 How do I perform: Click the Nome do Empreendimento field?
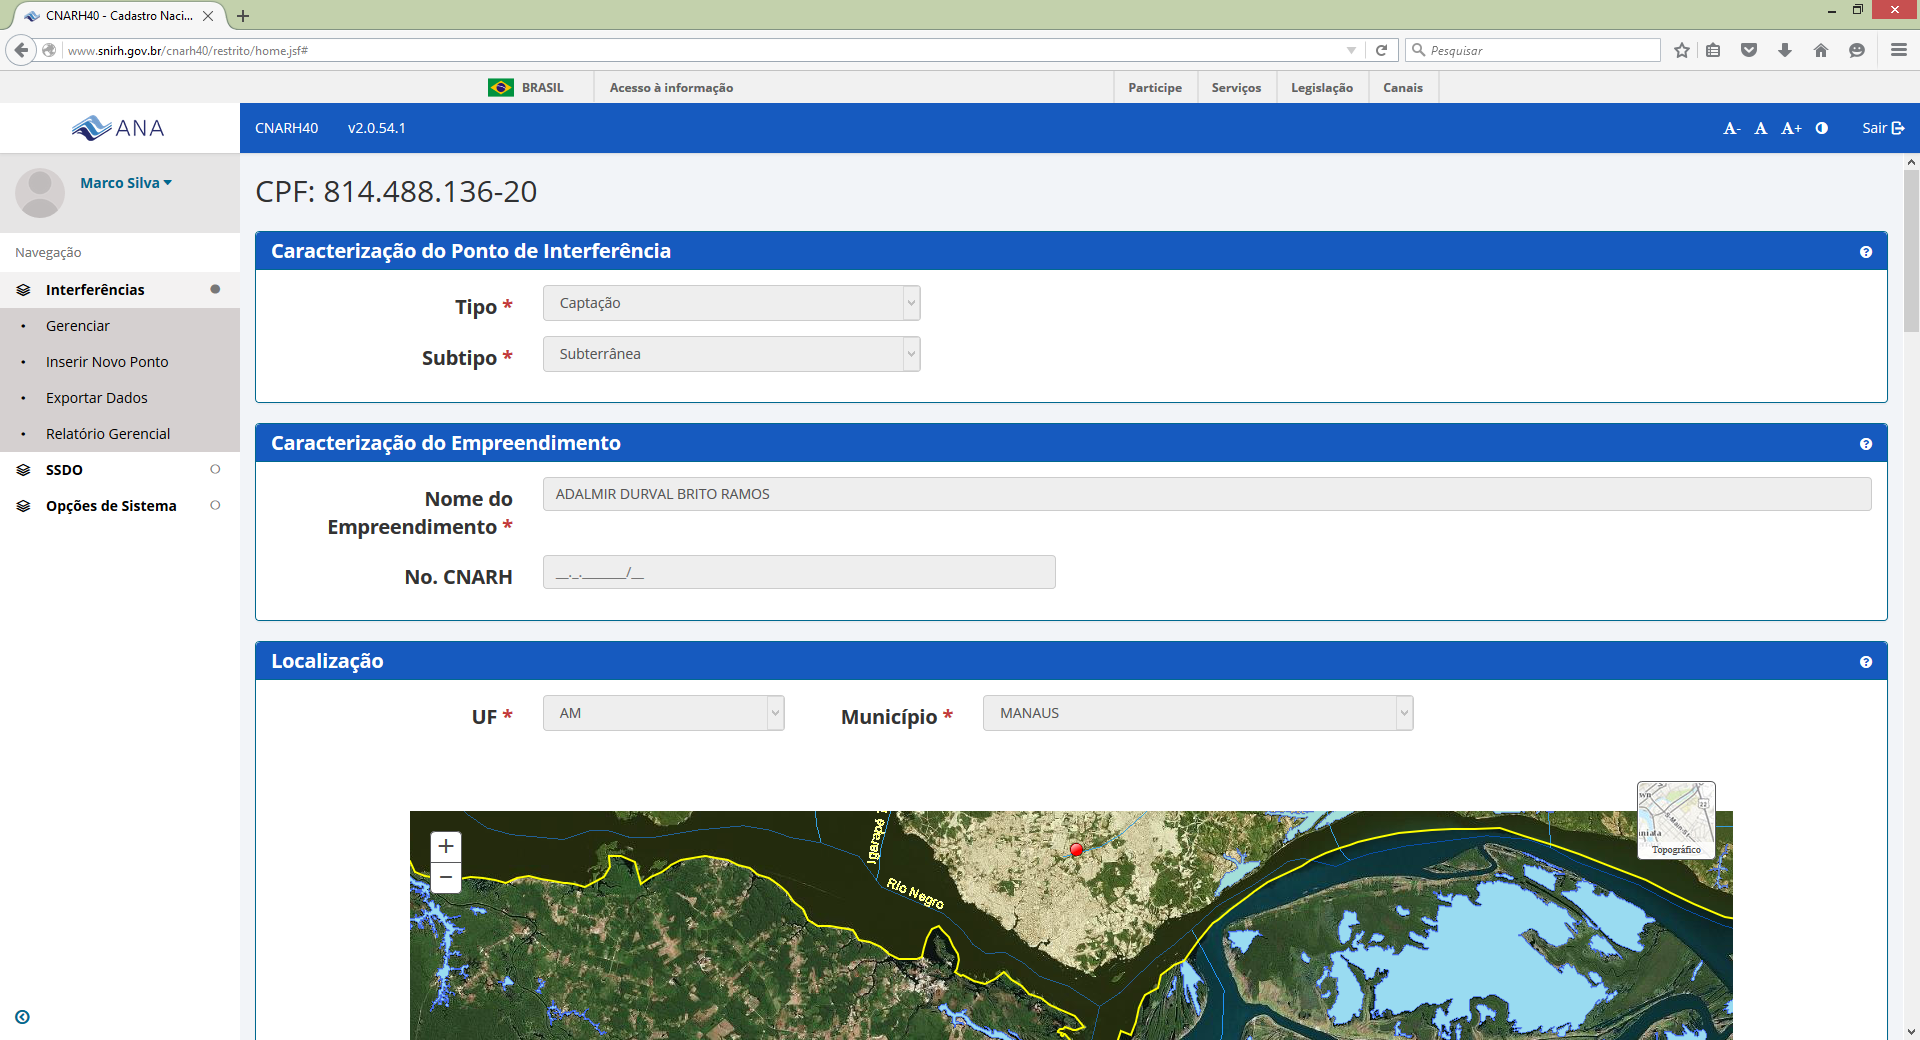click(x=1207, y=494)
